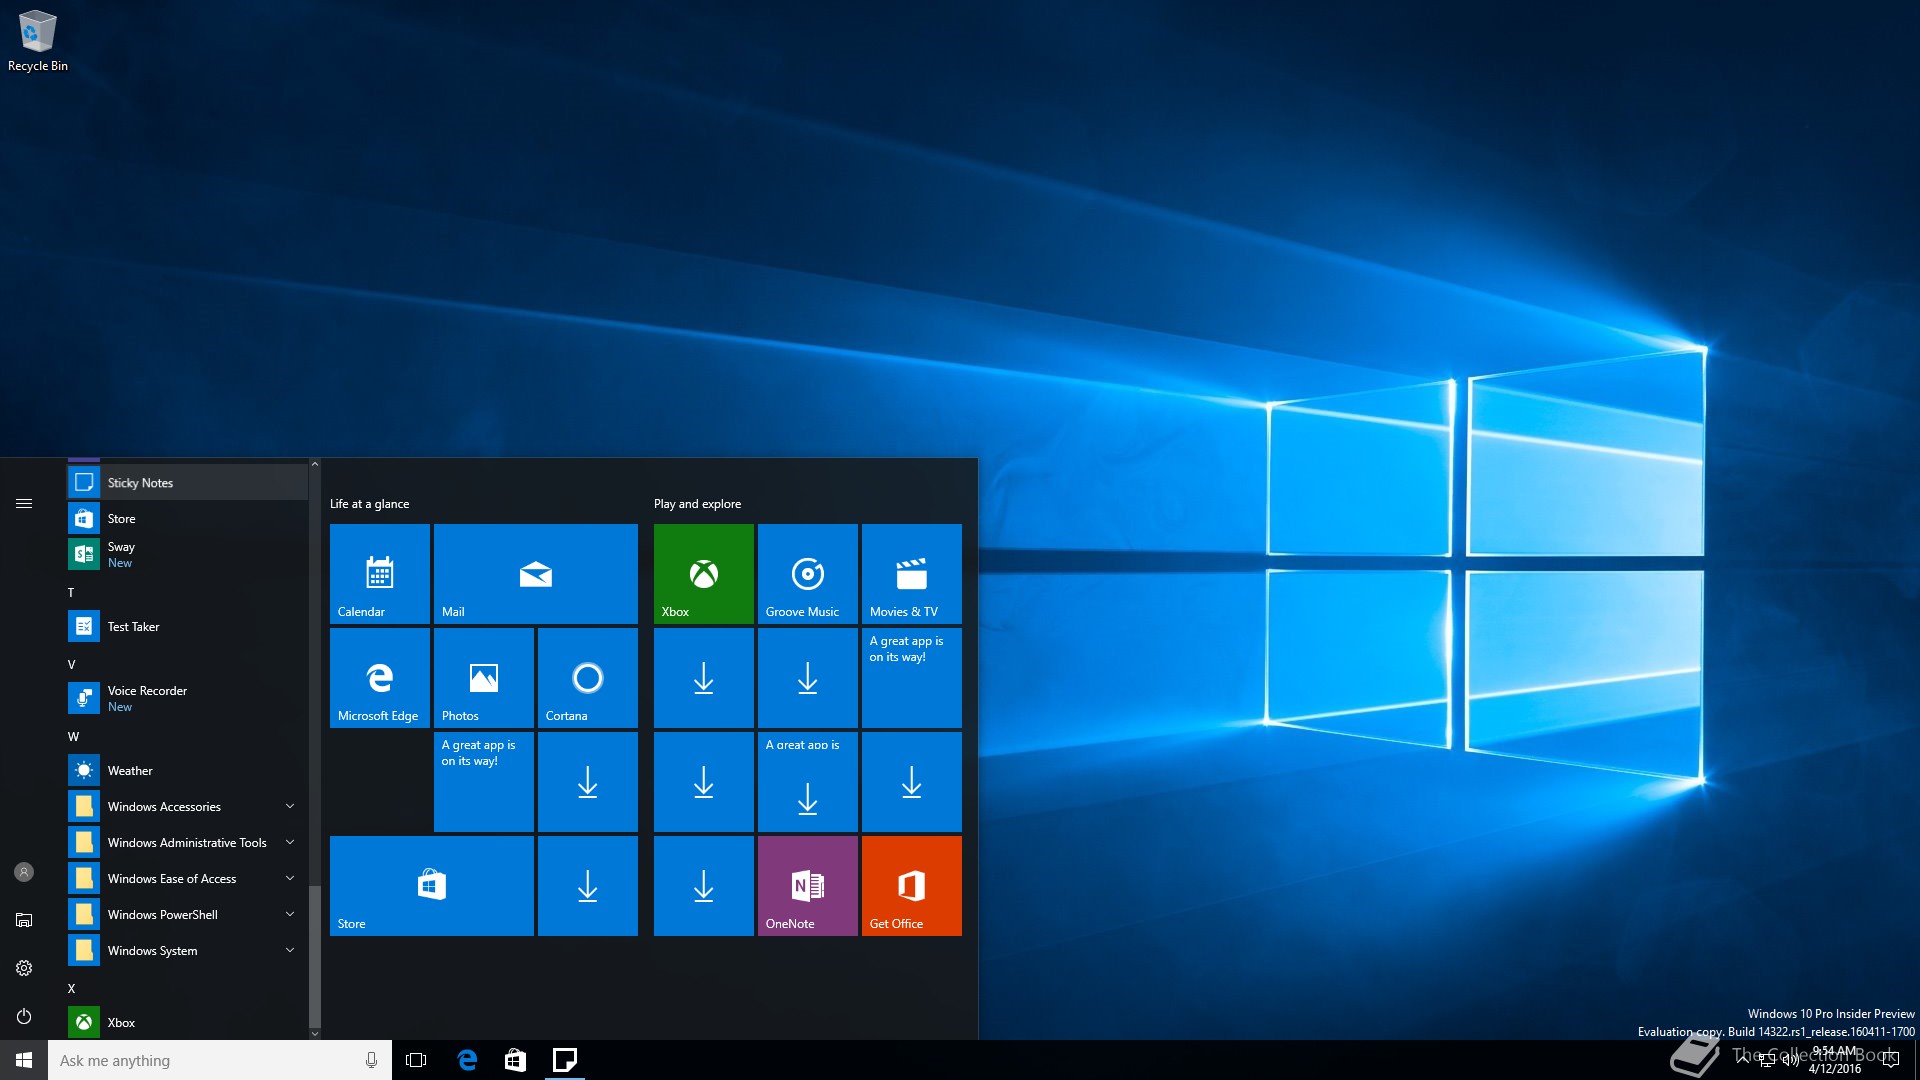Viewport: 1920px width, 1080px height.
Task: Open the user account icon in Start rail
Action: coord(24,872)
